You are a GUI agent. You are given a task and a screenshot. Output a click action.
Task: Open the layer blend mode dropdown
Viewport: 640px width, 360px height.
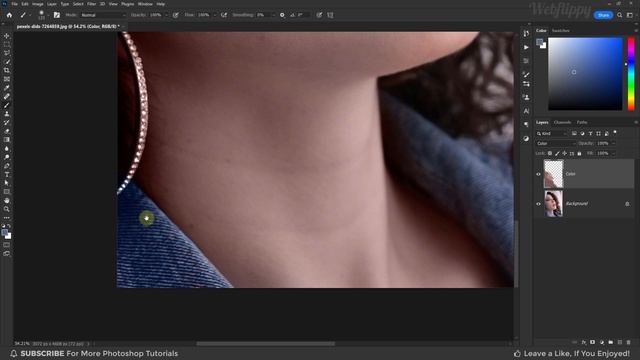tap(556, 144)
